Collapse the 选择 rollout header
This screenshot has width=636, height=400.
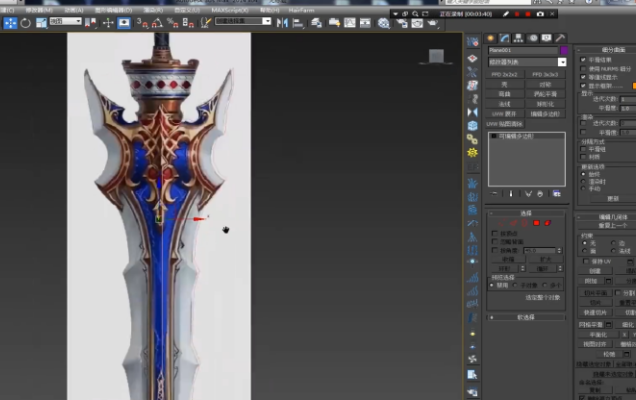point(527,212)
